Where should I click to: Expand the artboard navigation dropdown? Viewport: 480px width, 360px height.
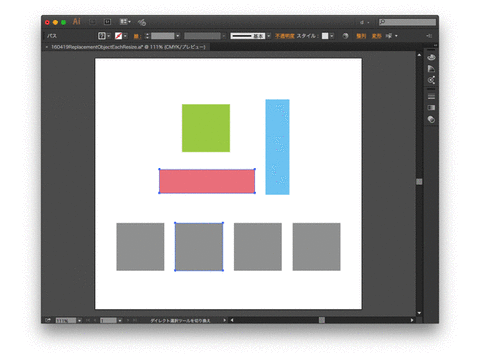click(x=120, y=321)
